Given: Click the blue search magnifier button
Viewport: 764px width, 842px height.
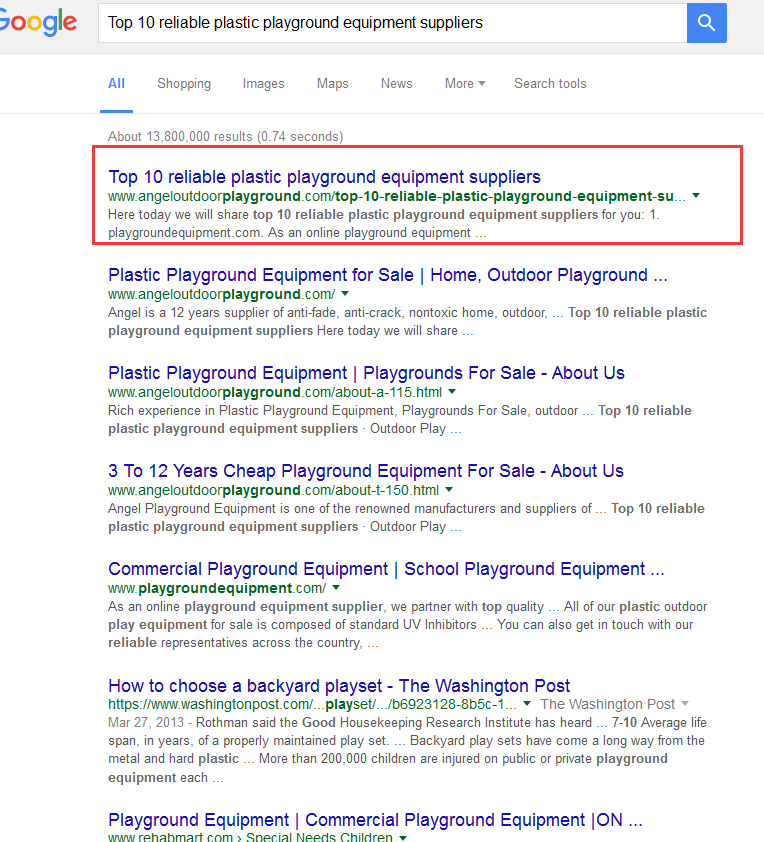Looking at the screenshot, I should [x=707, y=23].
